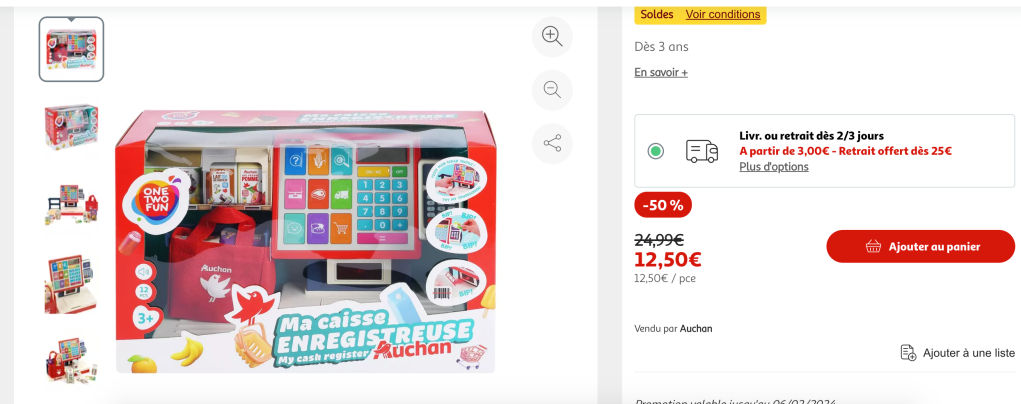This screenshot has width=1021, height=404.
Task: Show the second thumbnail angled box view
Action: tap(71, 126)
